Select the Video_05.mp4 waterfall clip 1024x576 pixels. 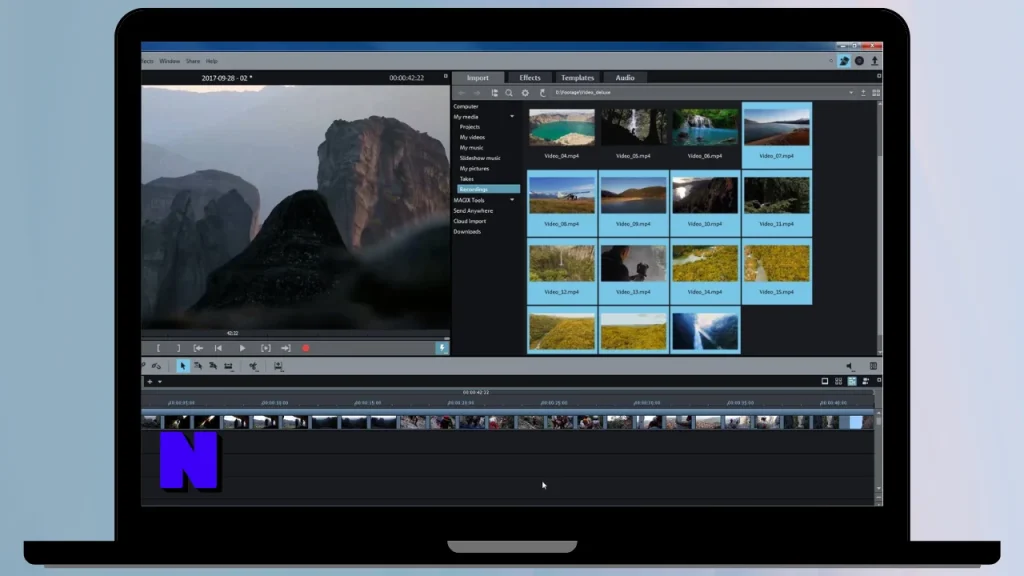click(x=633, y=127)
